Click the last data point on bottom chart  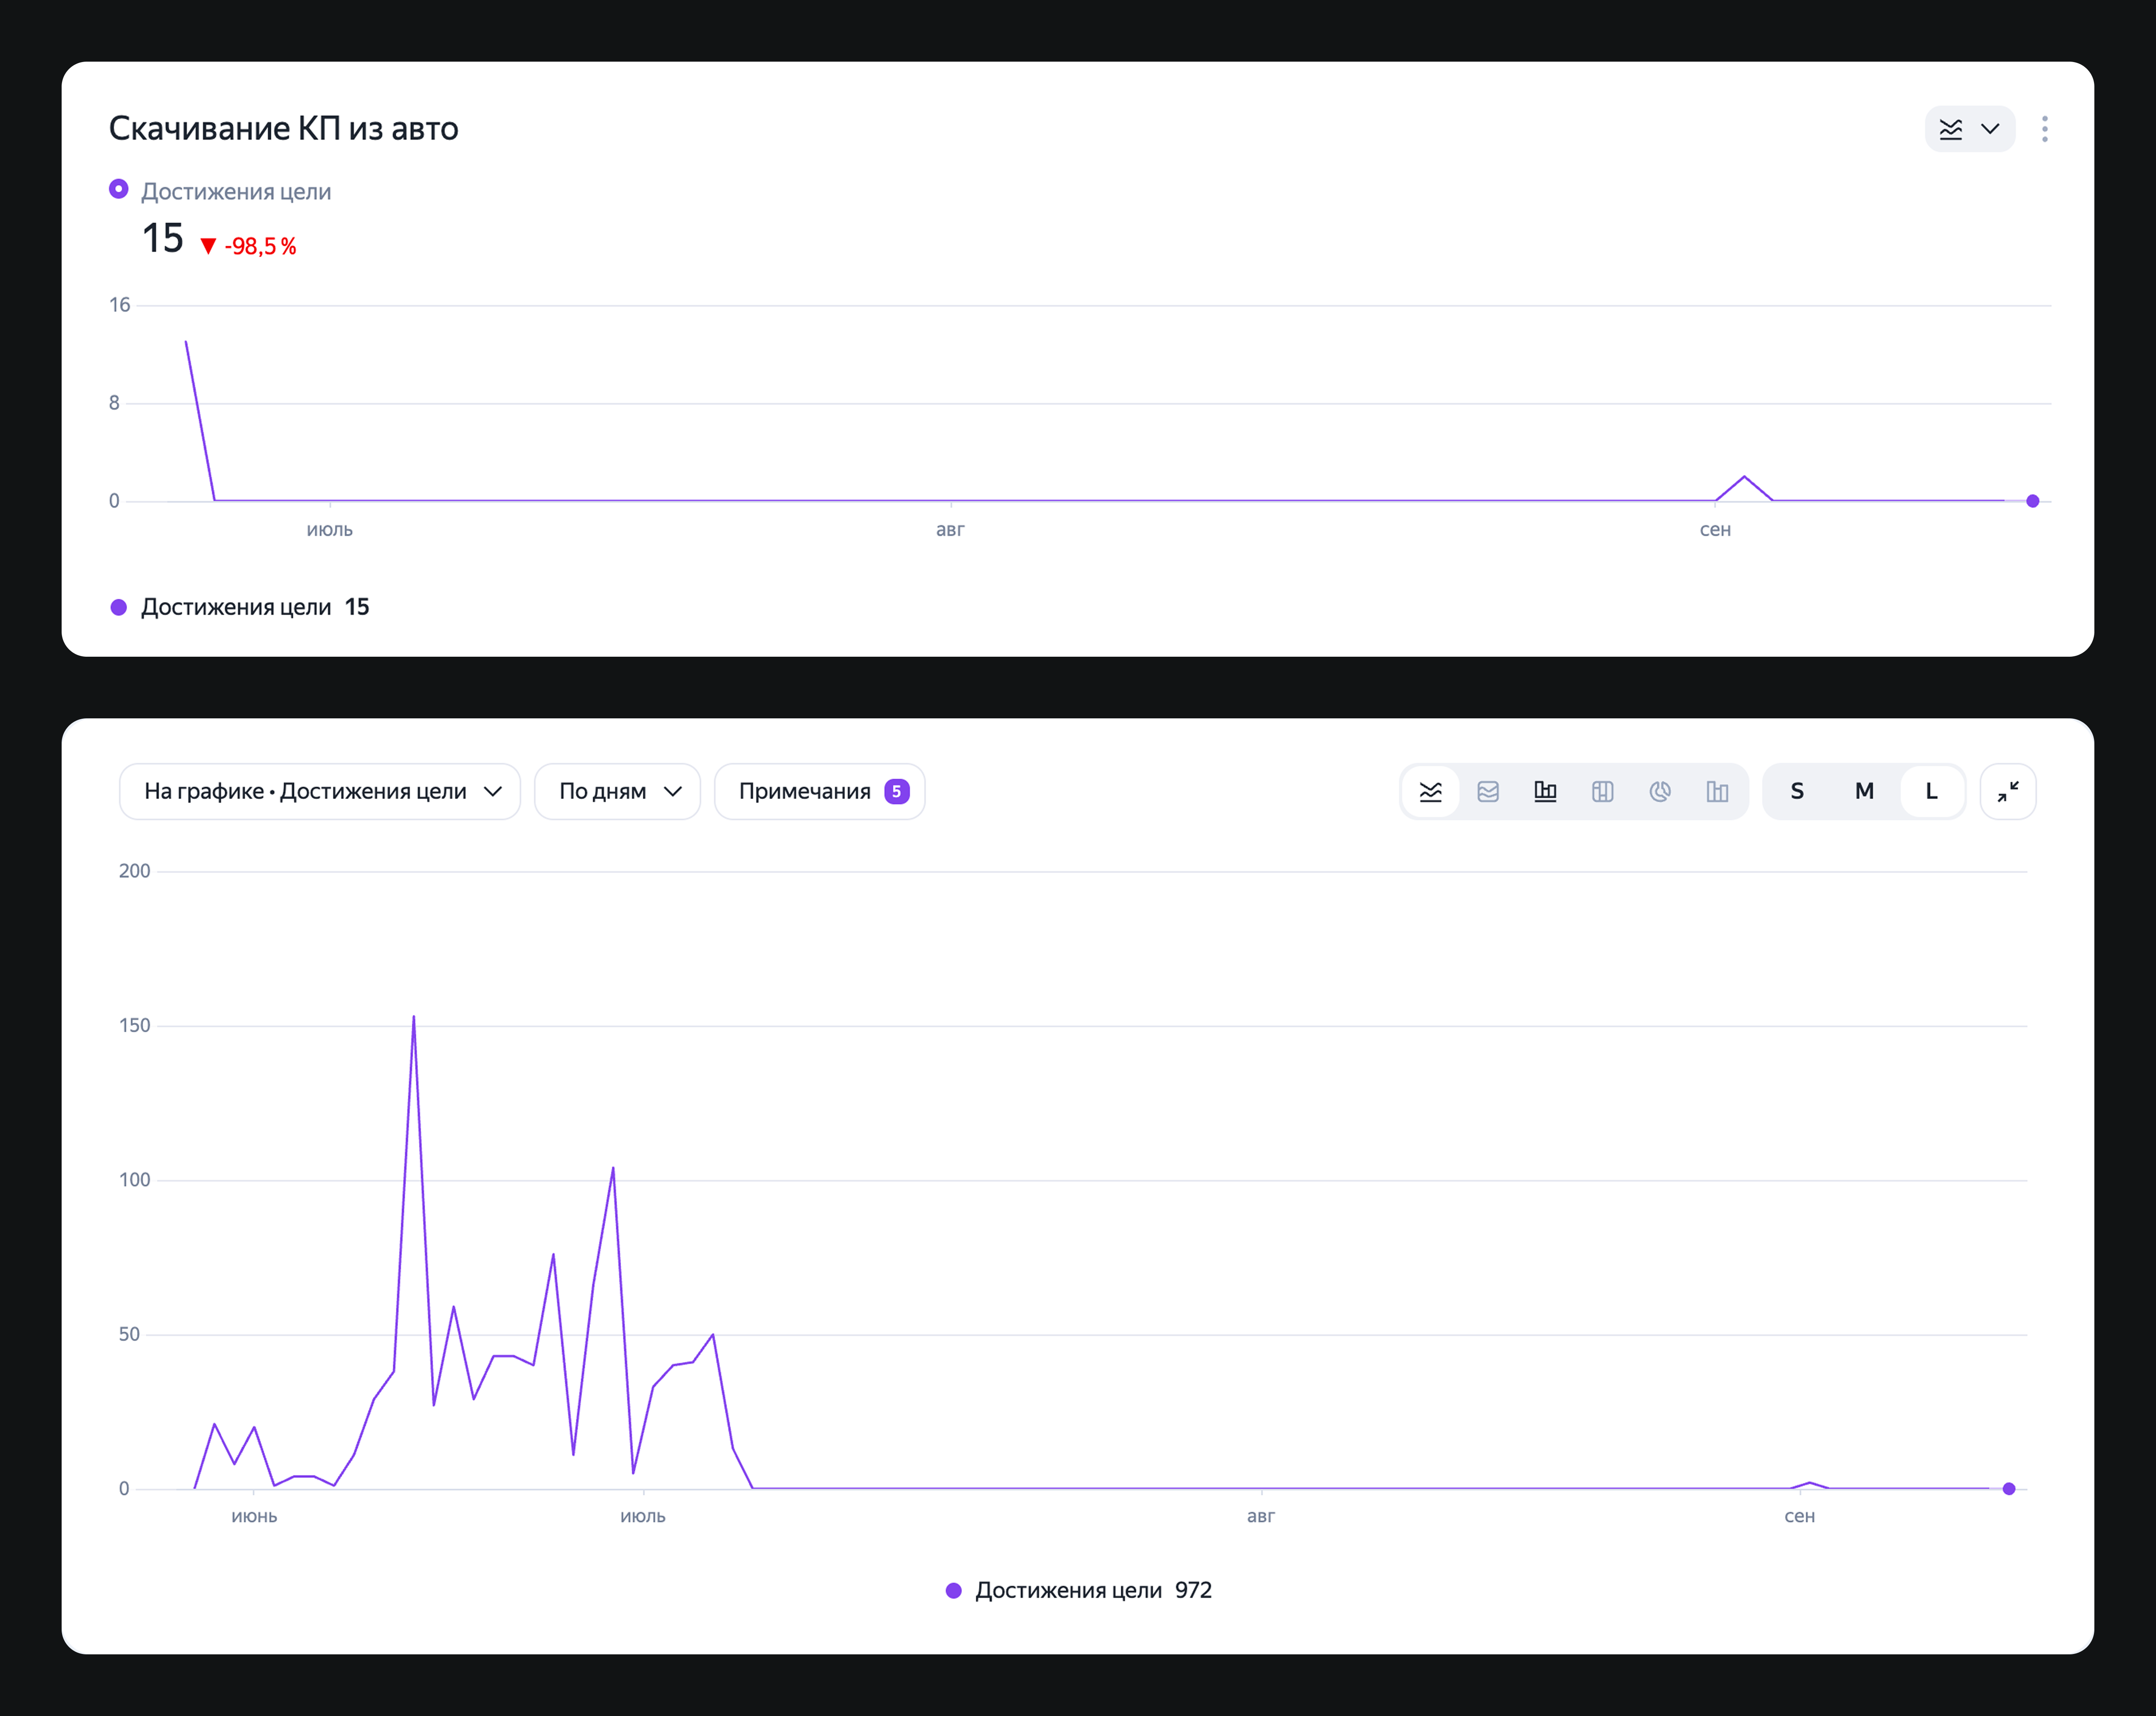[x=2009, y=1489]
